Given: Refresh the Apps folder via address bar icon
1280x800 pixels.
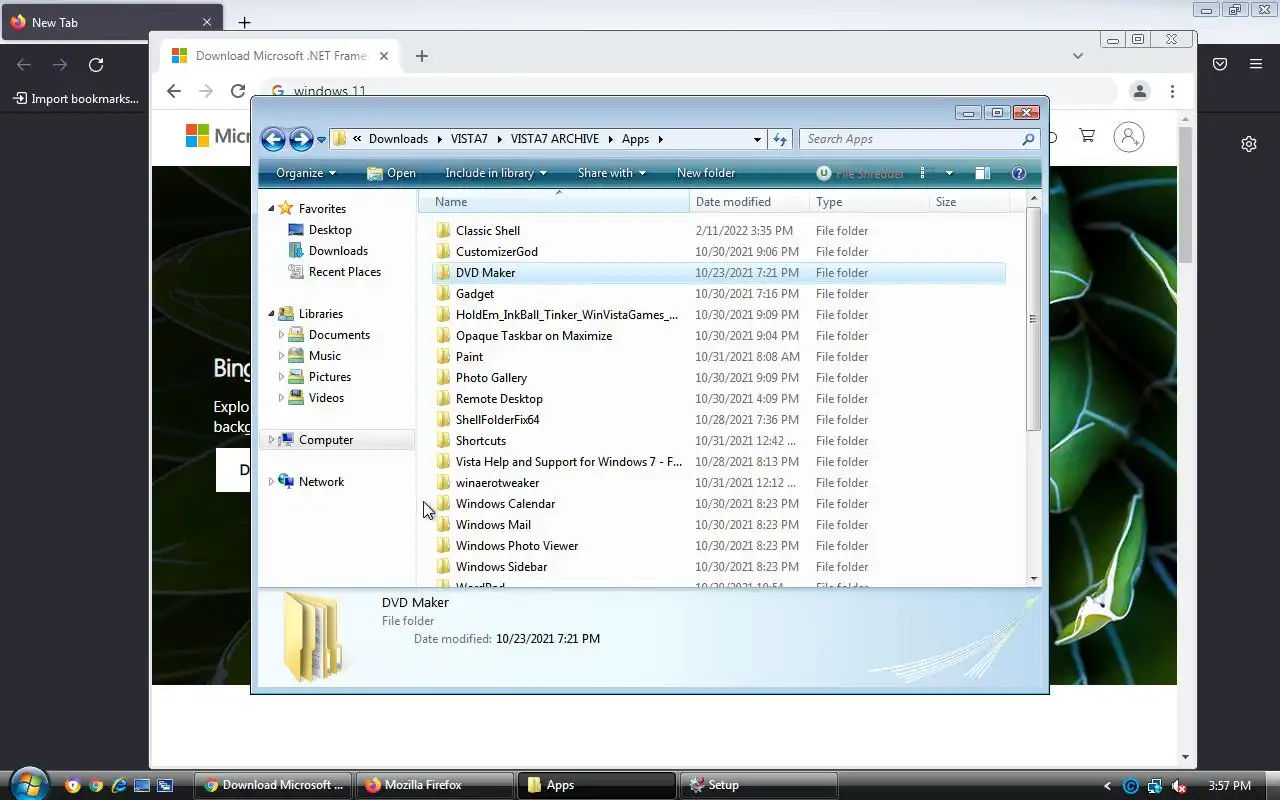Looking at the screenshot, I should 781,139.
